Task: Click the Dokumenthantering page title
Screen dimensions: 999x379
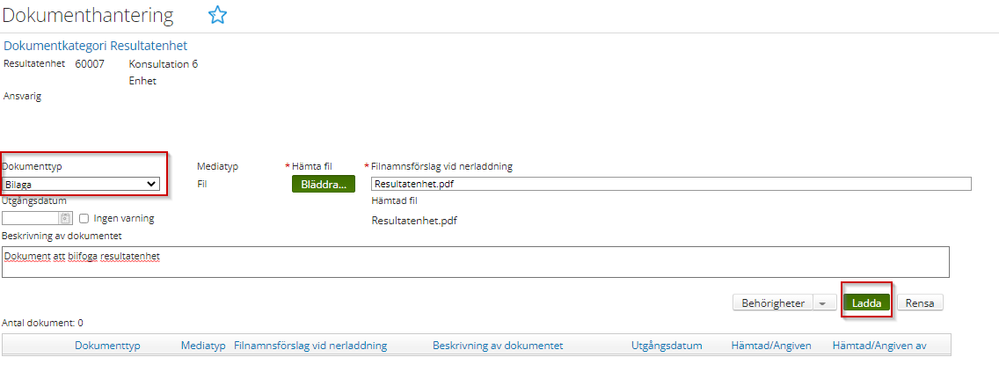Action: point(88,15)
